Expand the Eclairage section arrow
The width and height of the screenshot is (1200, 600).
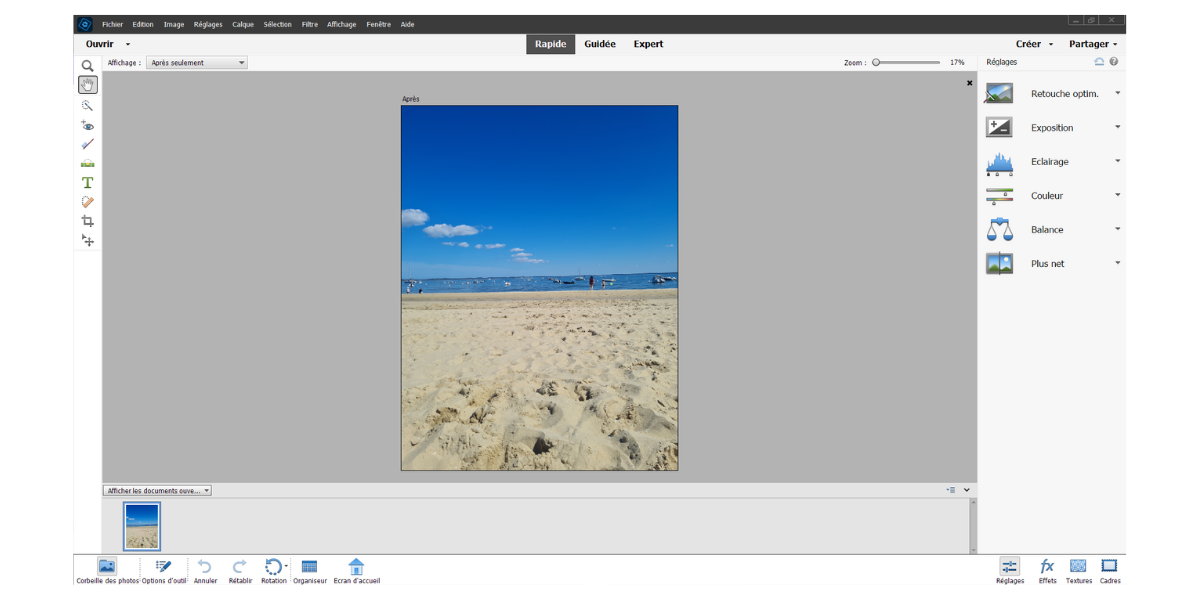pyautogui.click(x=1117, y=161)
